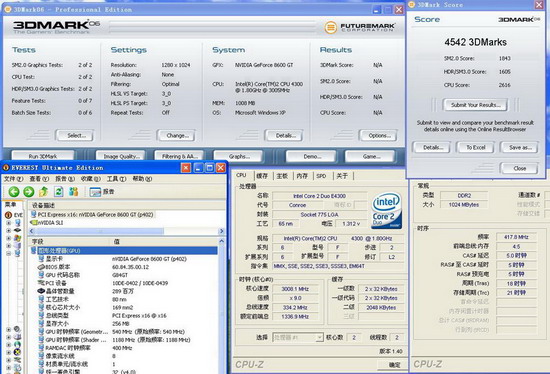
Task: Open the 处理器 selection dropdown in CPU-Z
Action: [x=297, y=338]
